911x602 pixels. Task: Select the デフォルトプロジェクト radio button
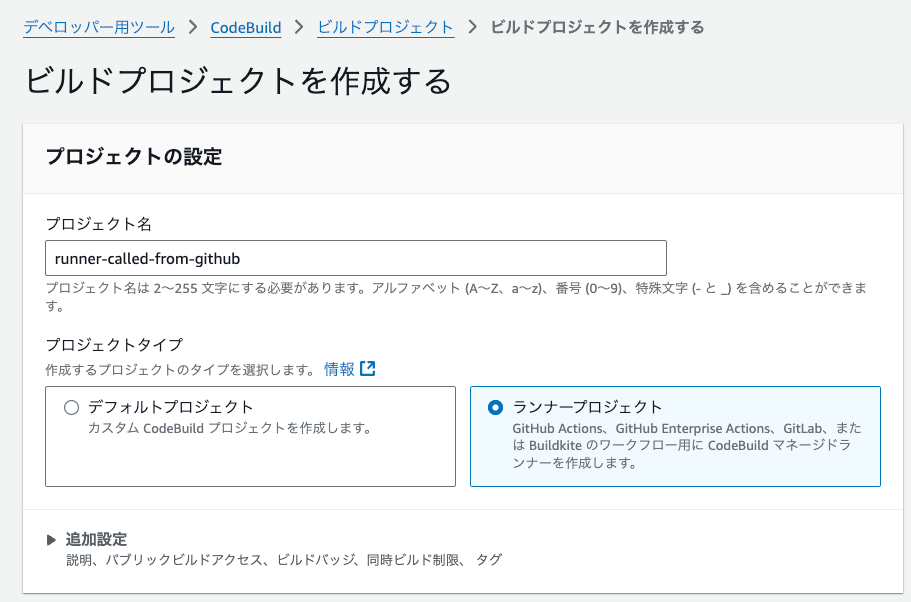(x=71, y=407)
